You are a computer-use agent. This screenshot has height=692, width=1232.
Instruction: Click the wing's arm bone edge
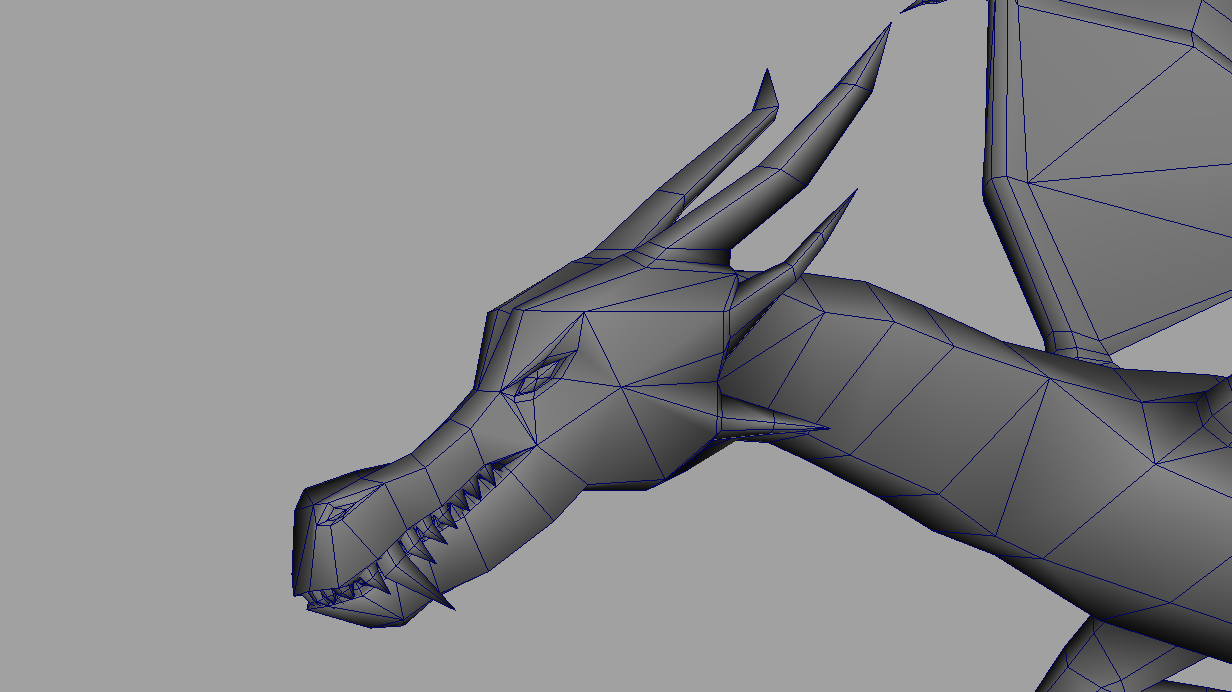tap(1012, 230)
